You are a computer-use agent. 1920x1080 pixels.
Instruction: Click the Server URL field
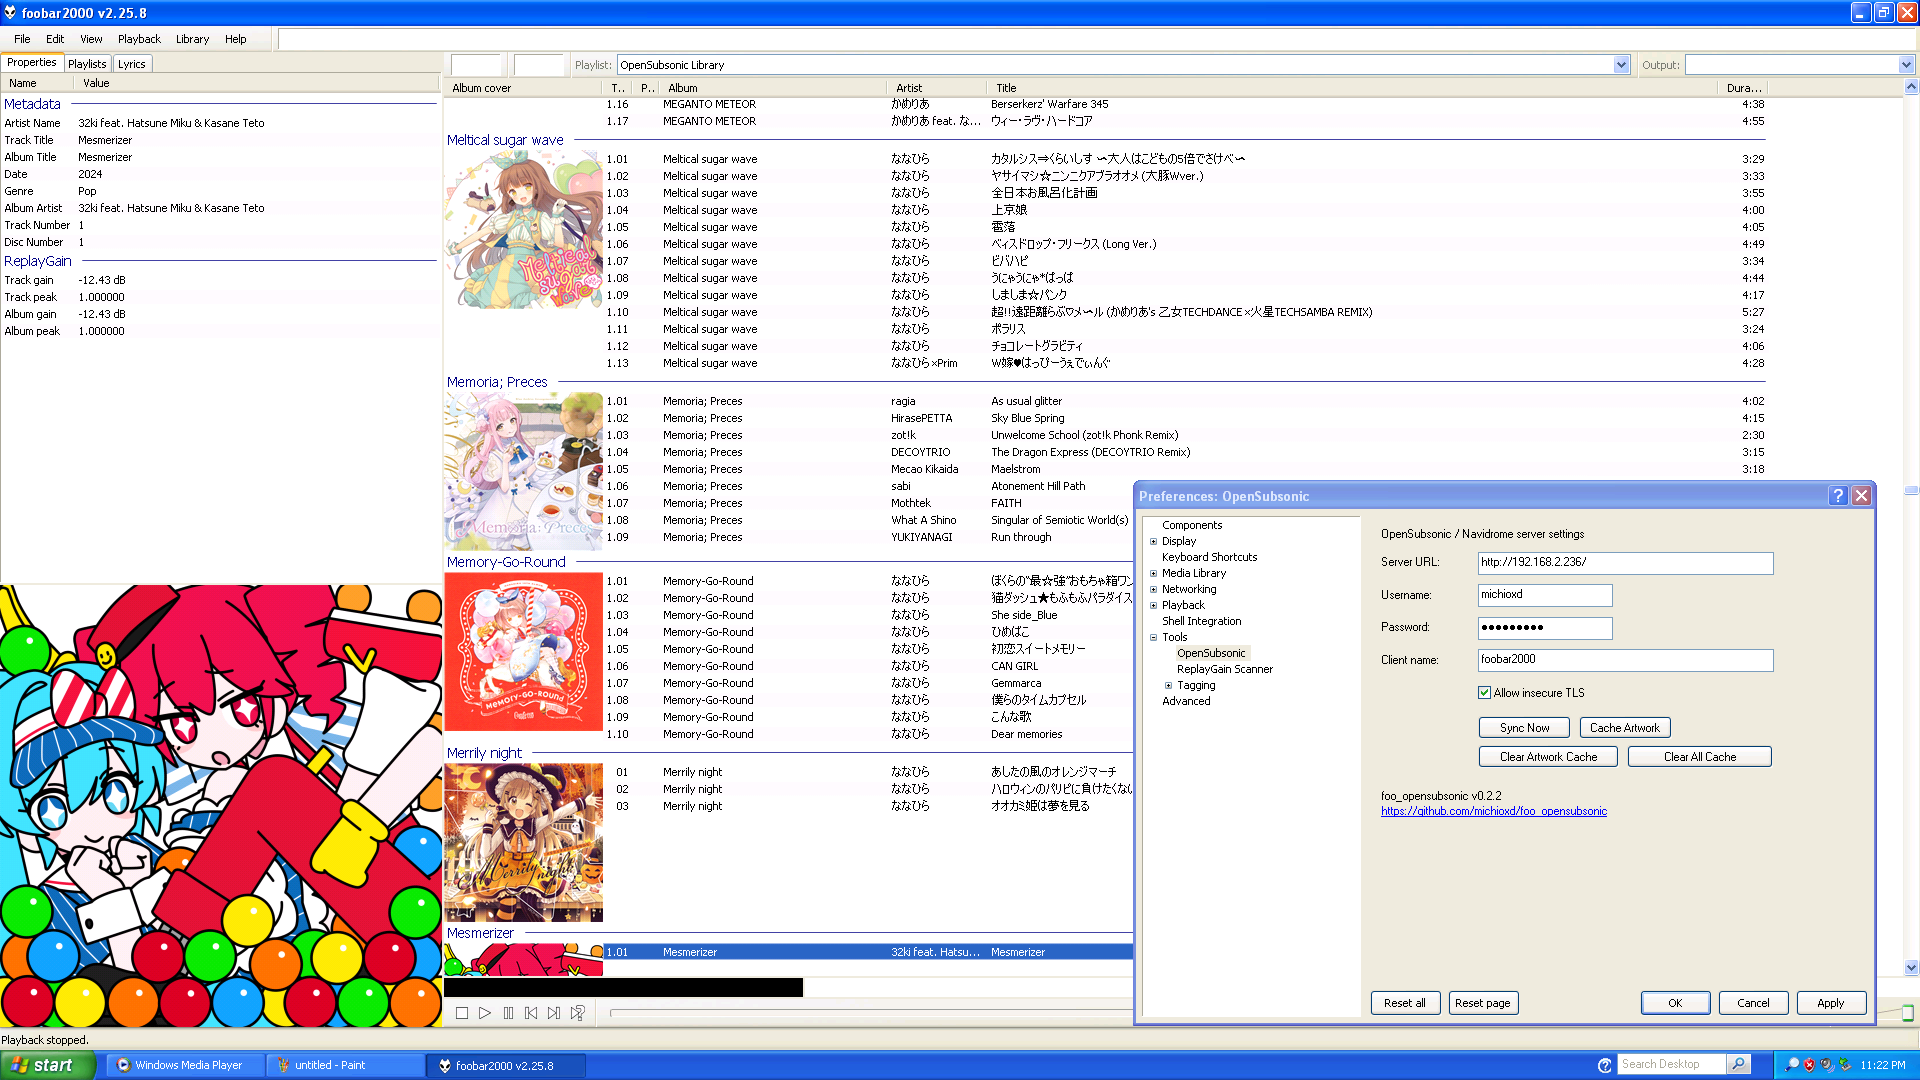pos(1625,563)
